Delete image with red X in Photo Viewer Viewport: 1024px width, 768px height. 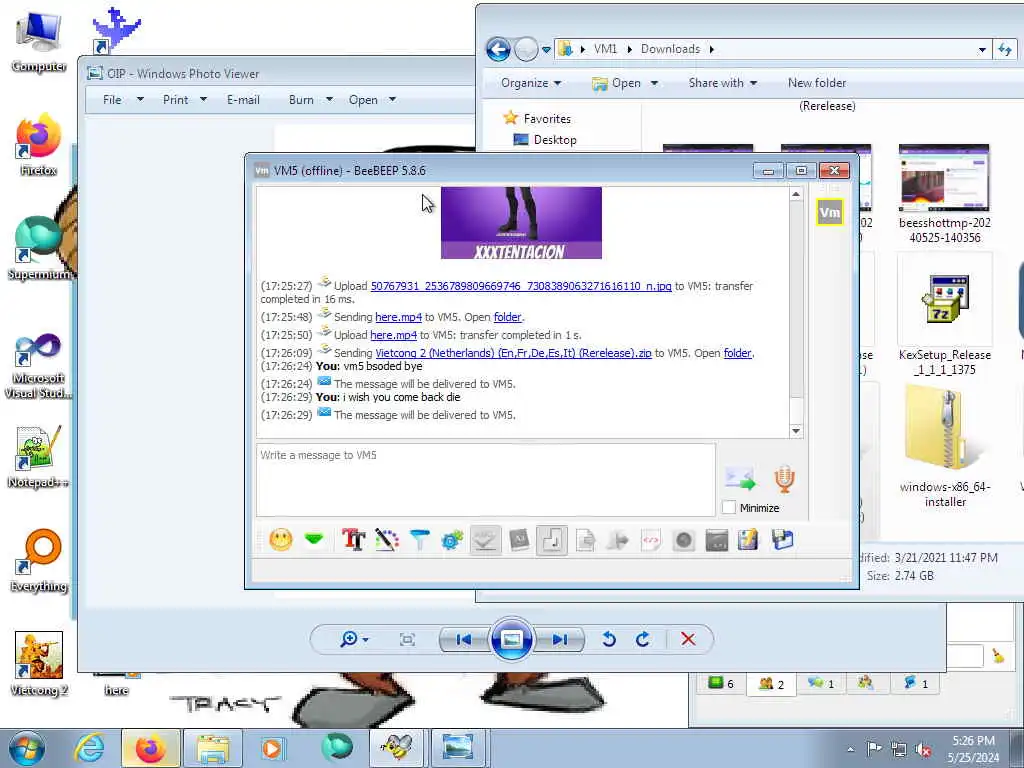point(688,639)
